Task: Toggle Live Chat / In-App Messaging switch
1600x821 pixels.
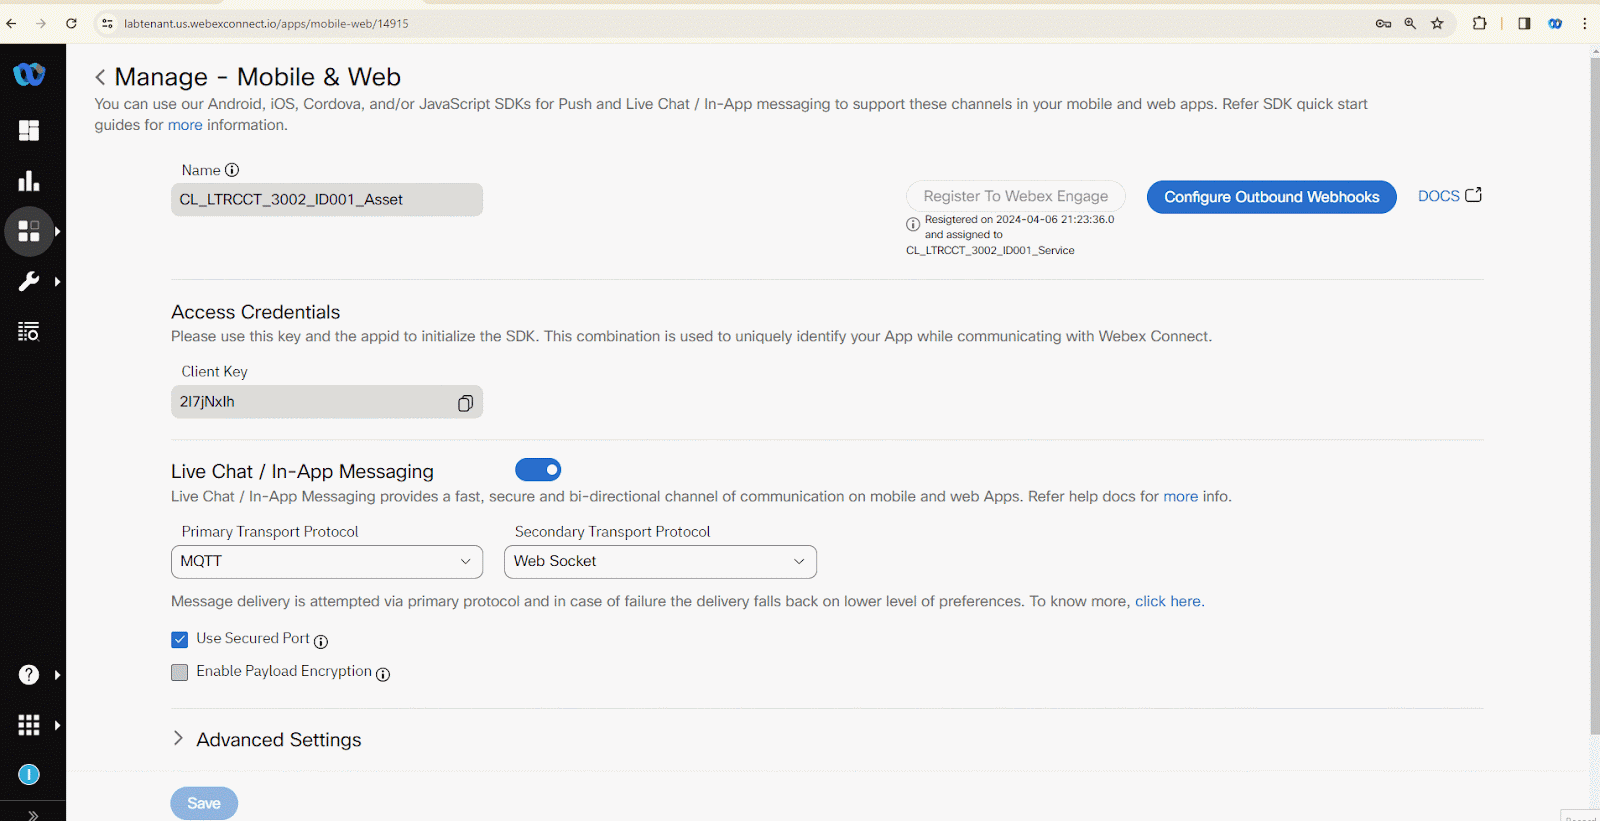Action: point(538,470)
